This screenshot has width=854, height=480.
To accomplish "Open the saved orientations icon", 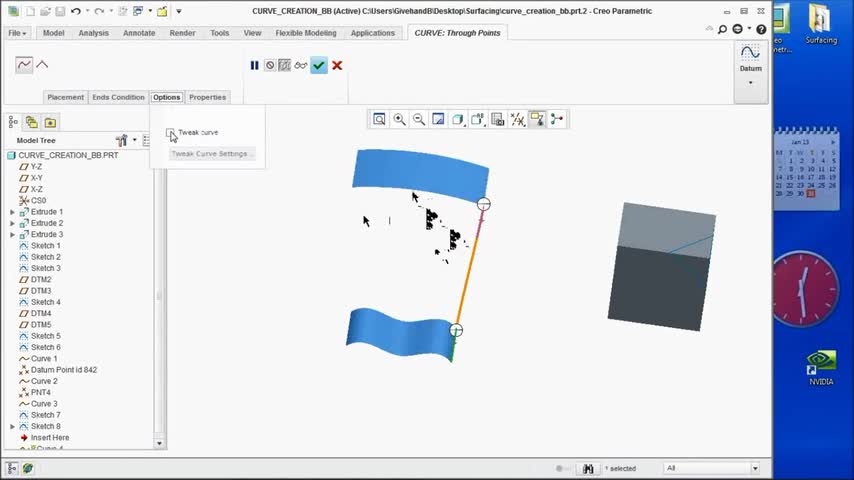I will tap(478, 119).
